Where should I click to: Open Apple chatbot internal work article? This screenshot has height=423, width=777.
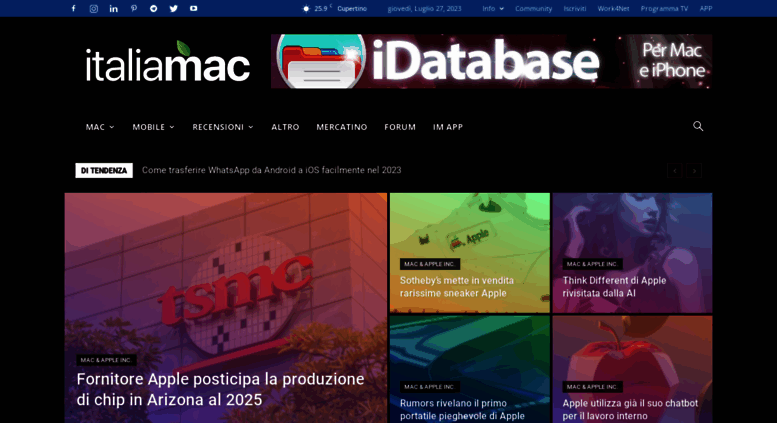[x=630, y=410]
